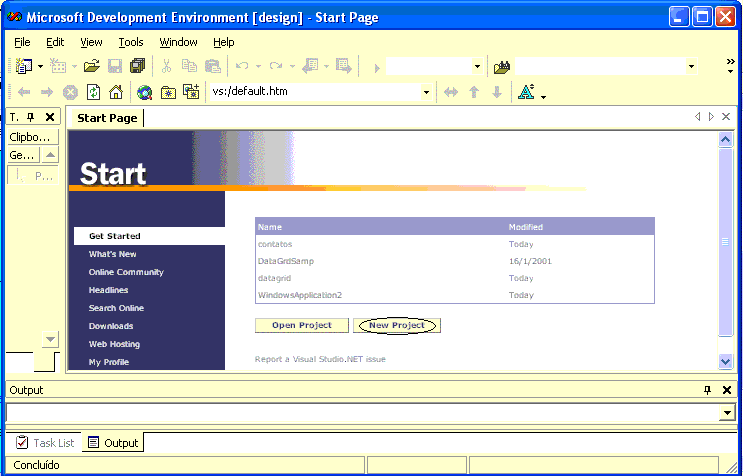Click the Open Project button
The width and height of the screenshot is (743, 476).
(302, 325)
